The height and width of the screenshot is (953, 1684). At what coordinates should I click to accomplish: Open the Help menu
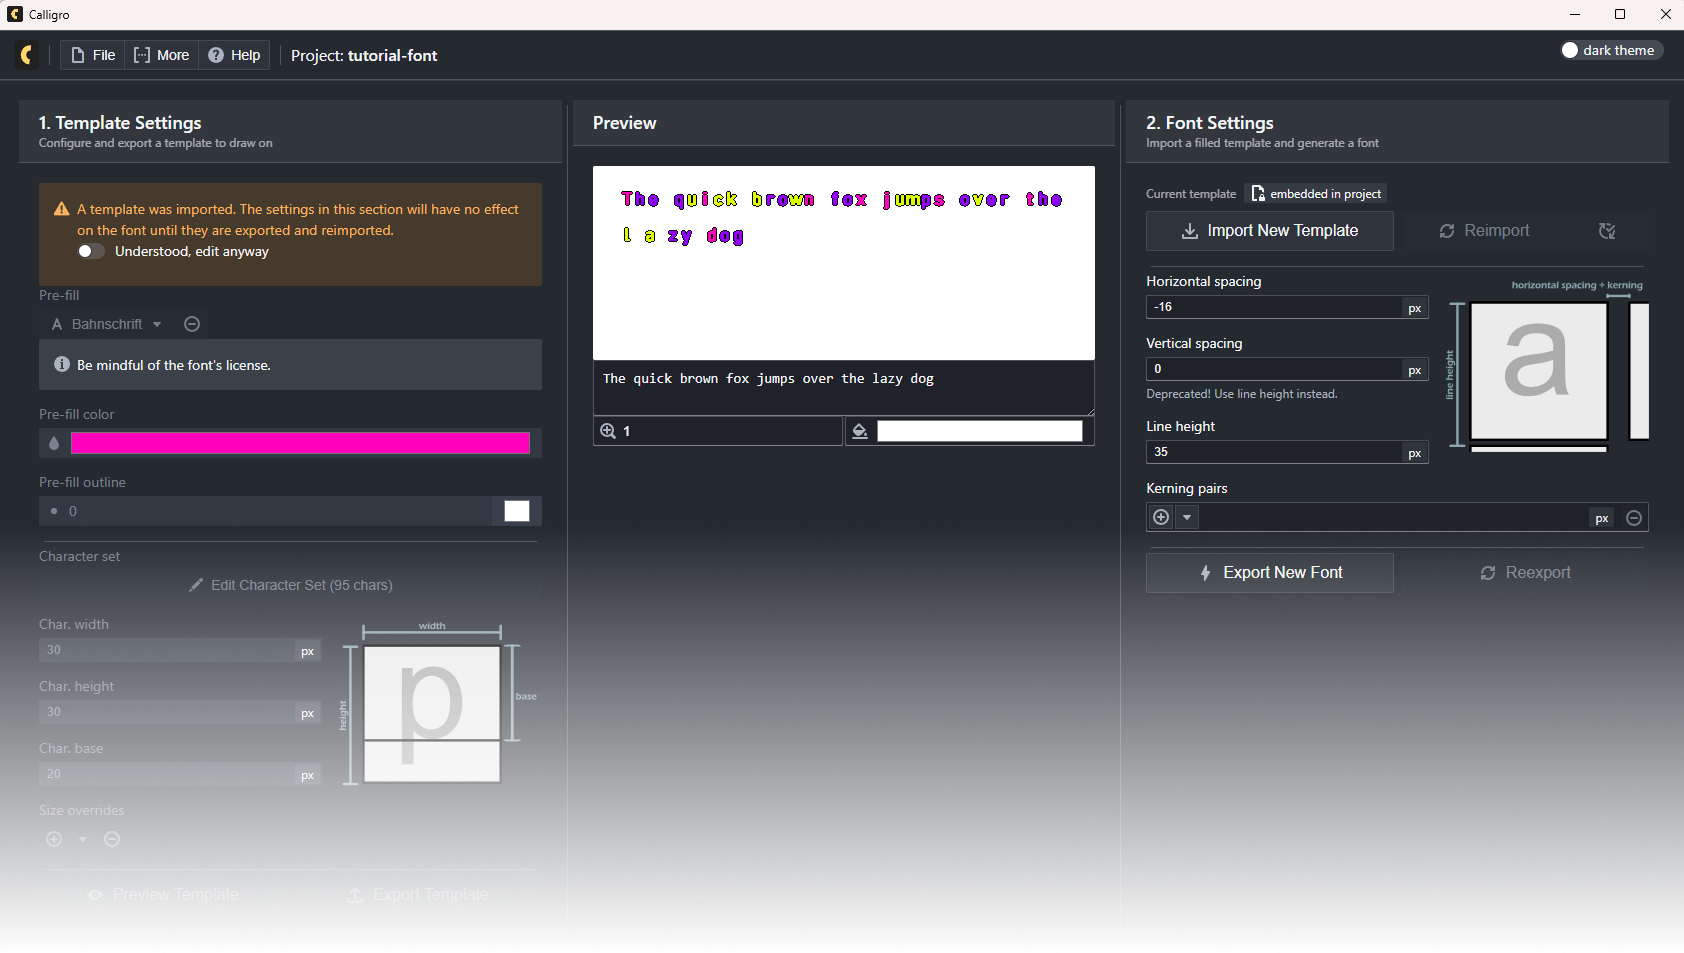[233, 55]
